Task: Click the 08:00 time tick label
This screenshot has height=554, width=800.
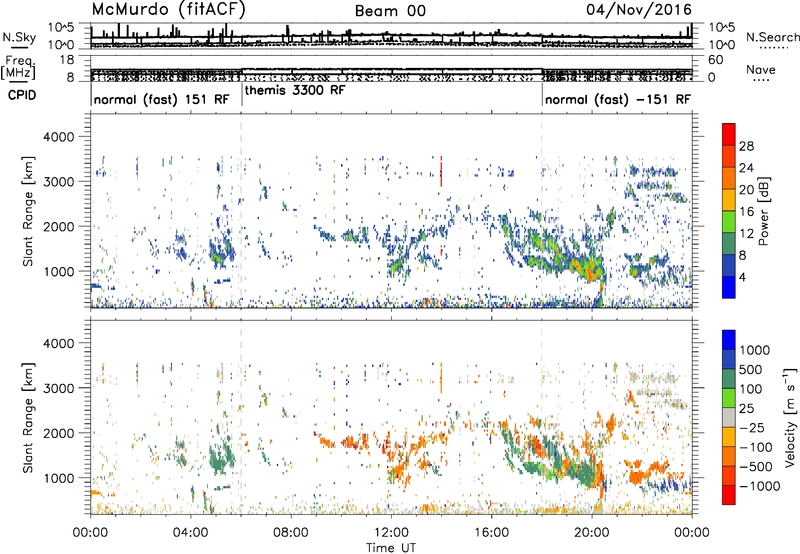Action: (291, 533)
